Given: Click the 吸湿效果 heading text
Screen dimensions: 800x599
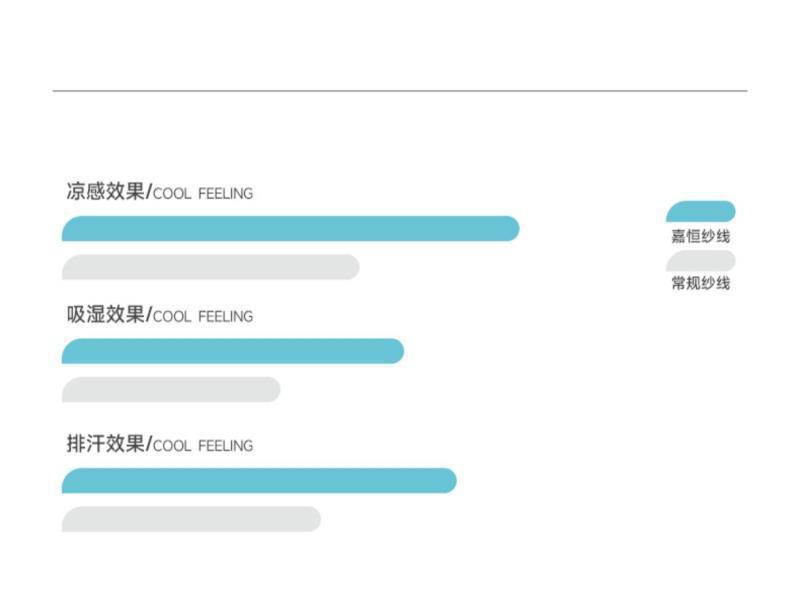Looking at the screenshot, I should click(106, 314).
